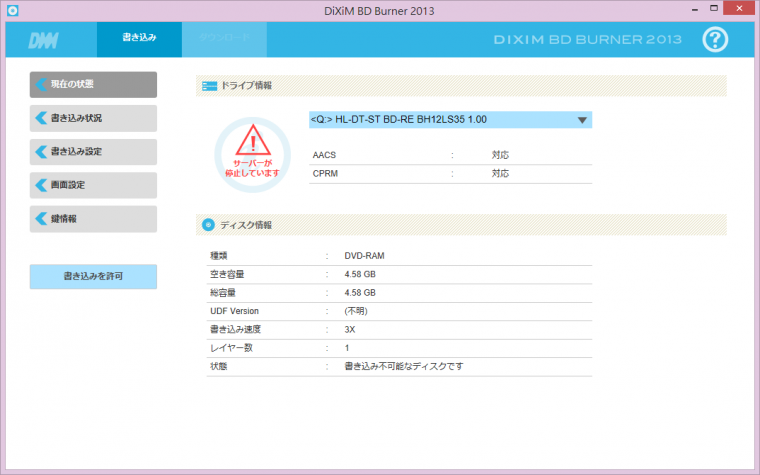Click the CPRM 対応 value

pos(500,174)
